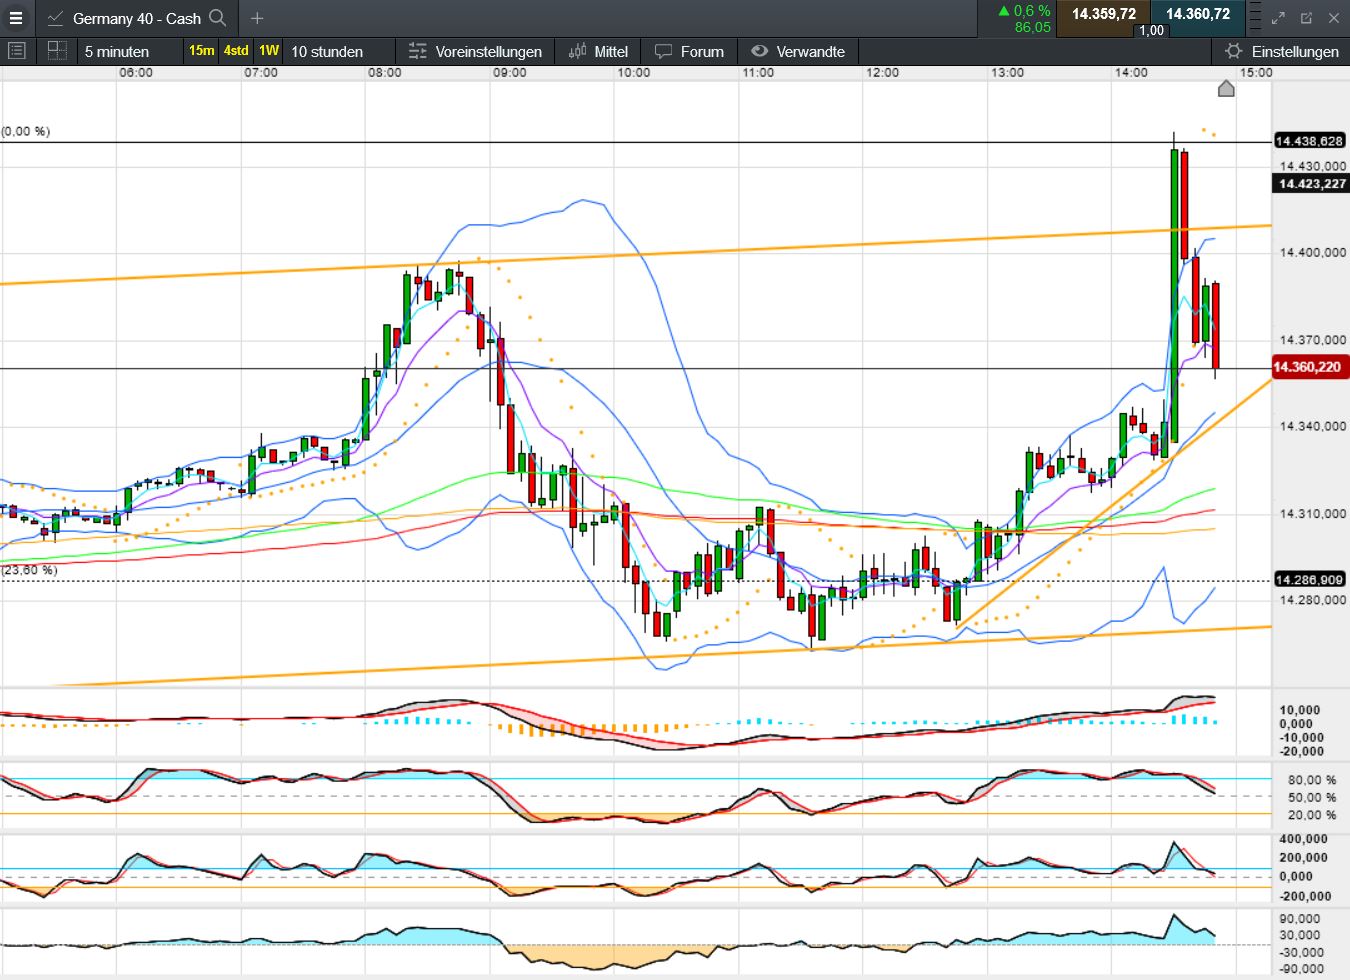Add a new chart tab with plus
The image size is (1350, 980).
click(257, 18)
